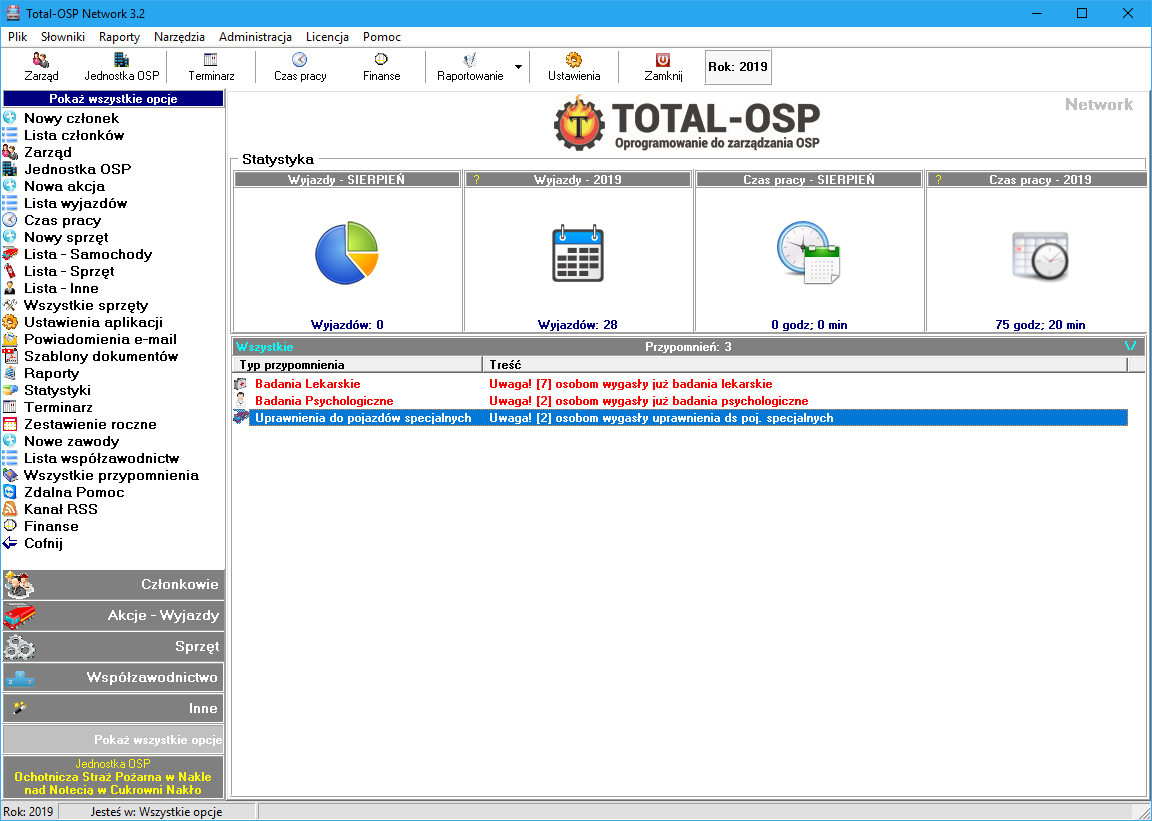This screenshot has height=821, width=1152.
Task: Select Badania Lekarskie reminder row
Action: (x=680, y=384)
